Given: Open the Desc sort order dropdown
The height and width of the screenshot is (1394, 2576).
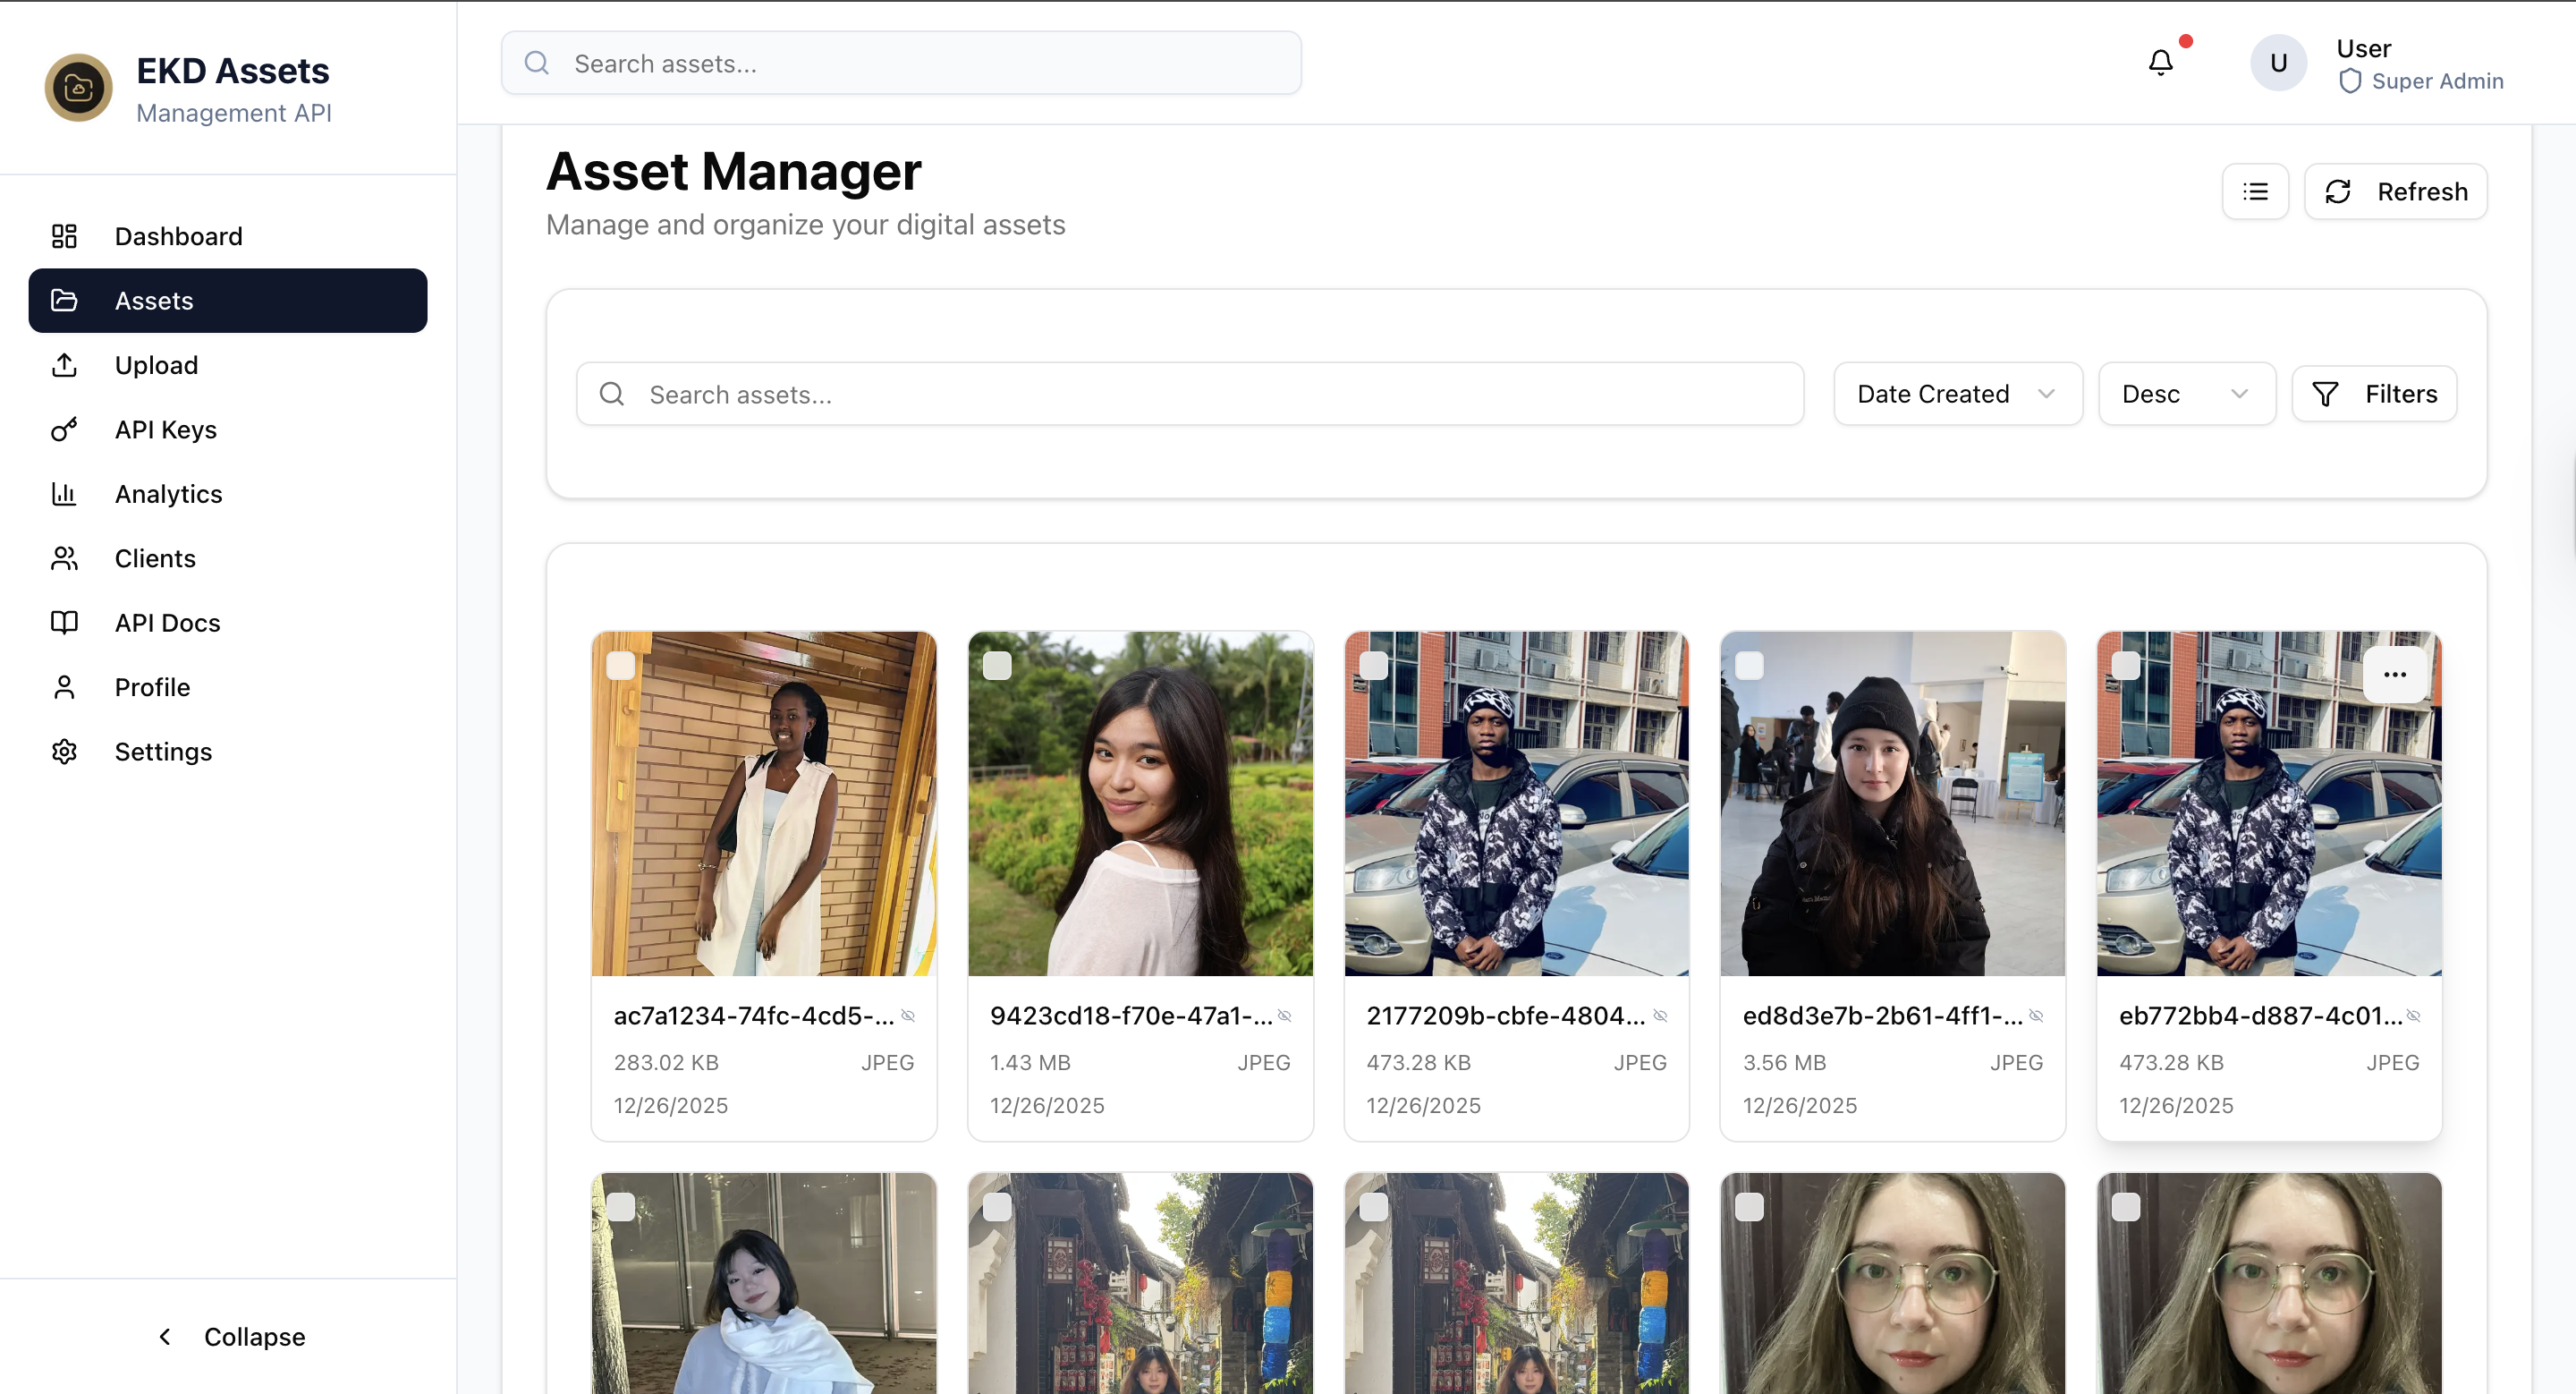Looking at the screenshot, I should [2186, 394].
